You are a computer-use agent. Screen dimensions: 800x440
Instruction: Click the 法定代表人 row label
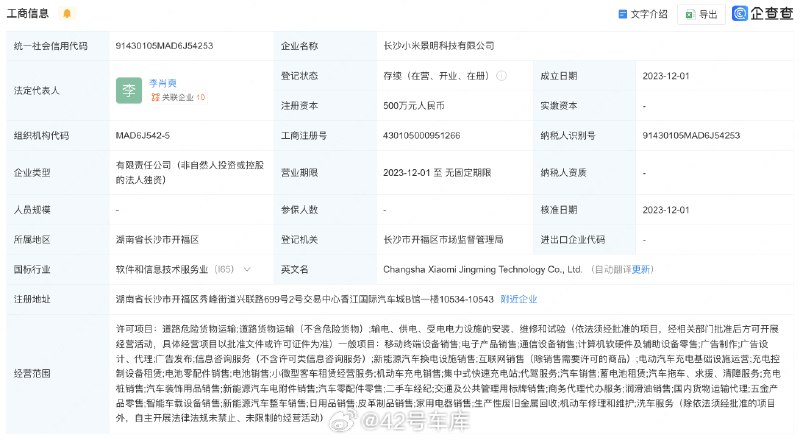[37, 90]
